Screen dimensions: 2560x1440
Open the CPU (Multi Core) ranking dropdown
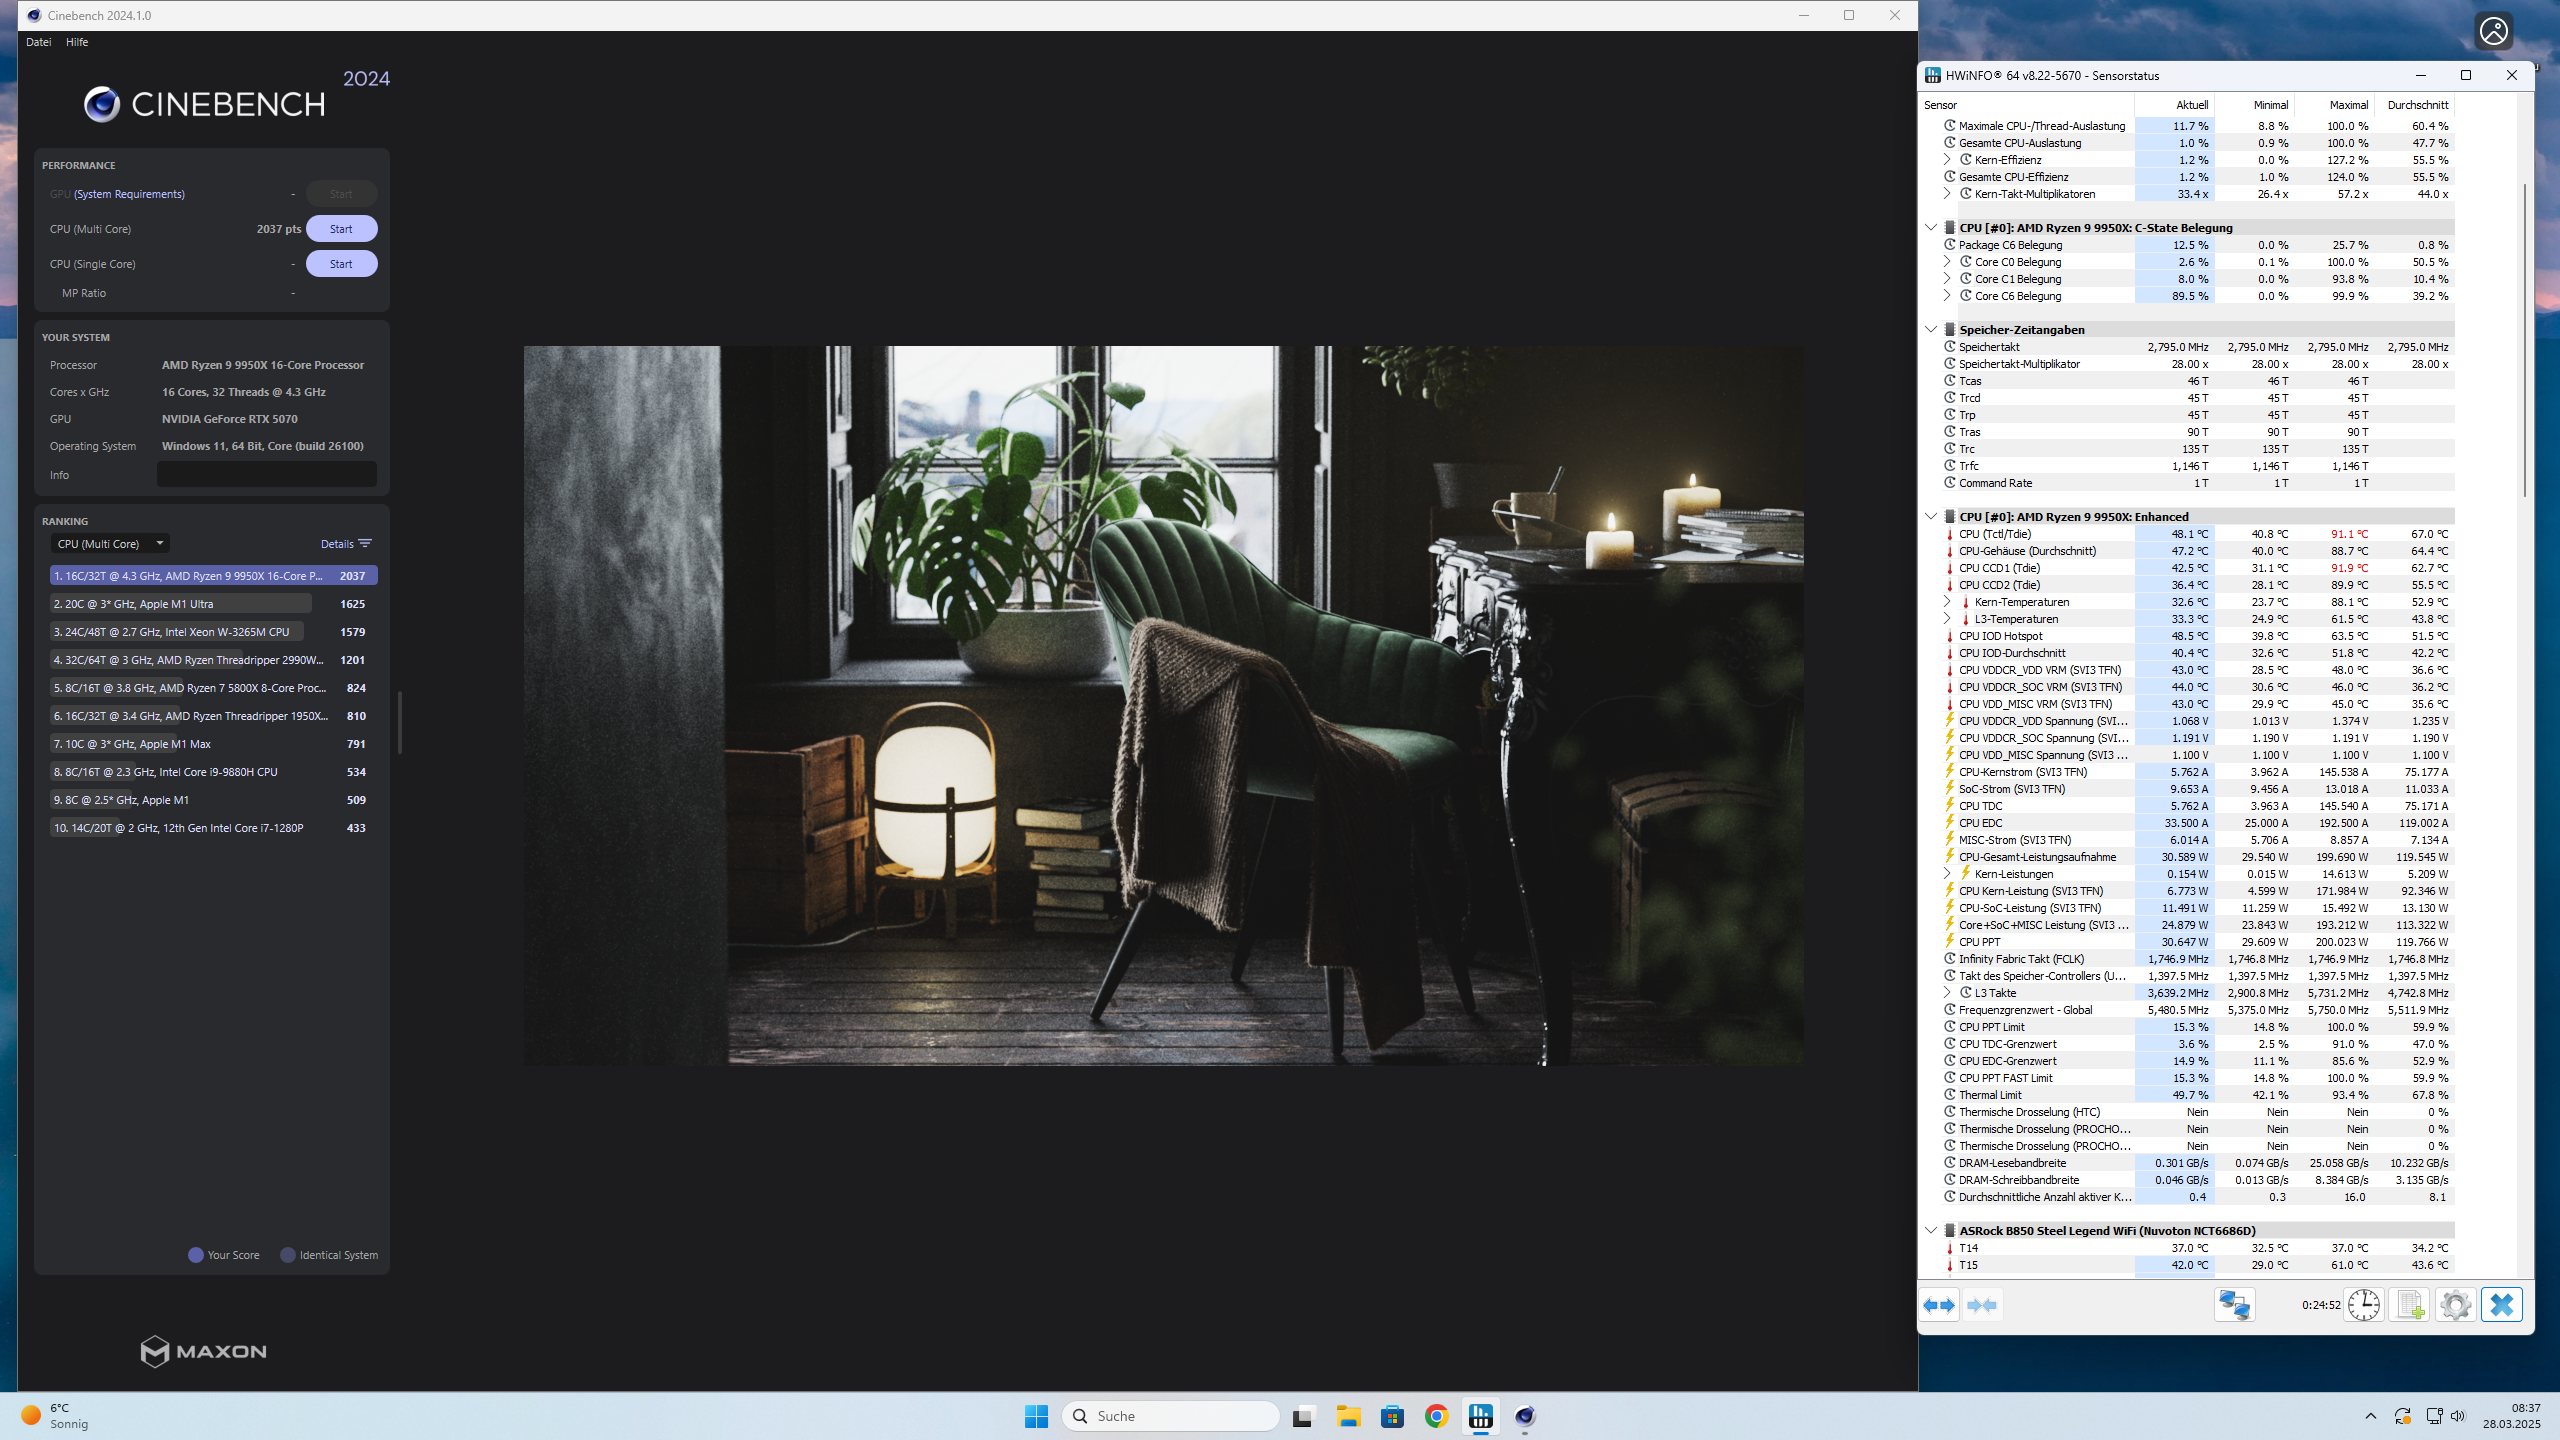110,544
